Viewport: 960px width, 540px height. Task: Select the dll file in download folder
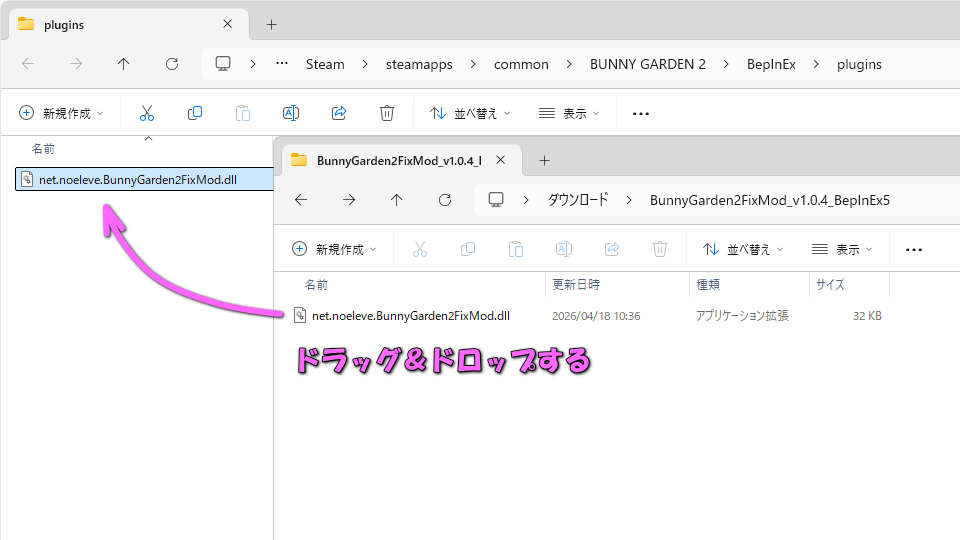click(410, 315)
